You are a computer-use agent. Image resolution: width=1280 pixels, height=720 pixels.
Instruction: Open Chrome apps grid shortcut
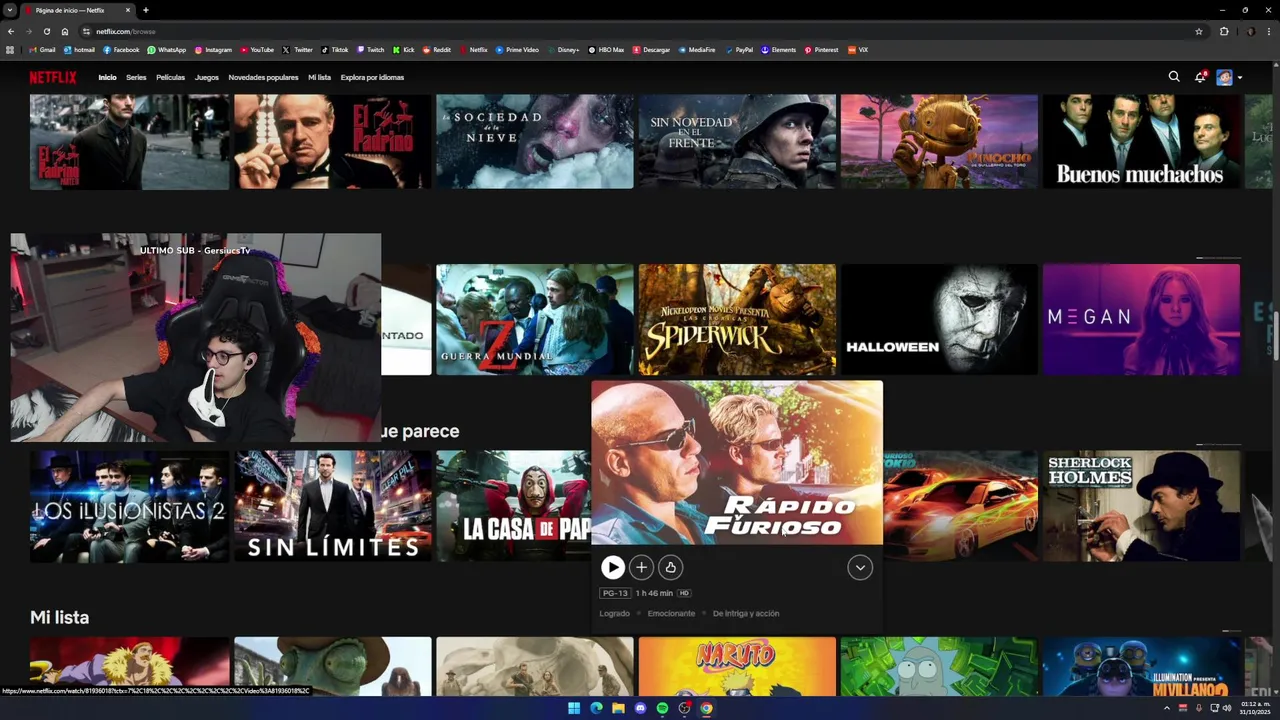(10, 49)
